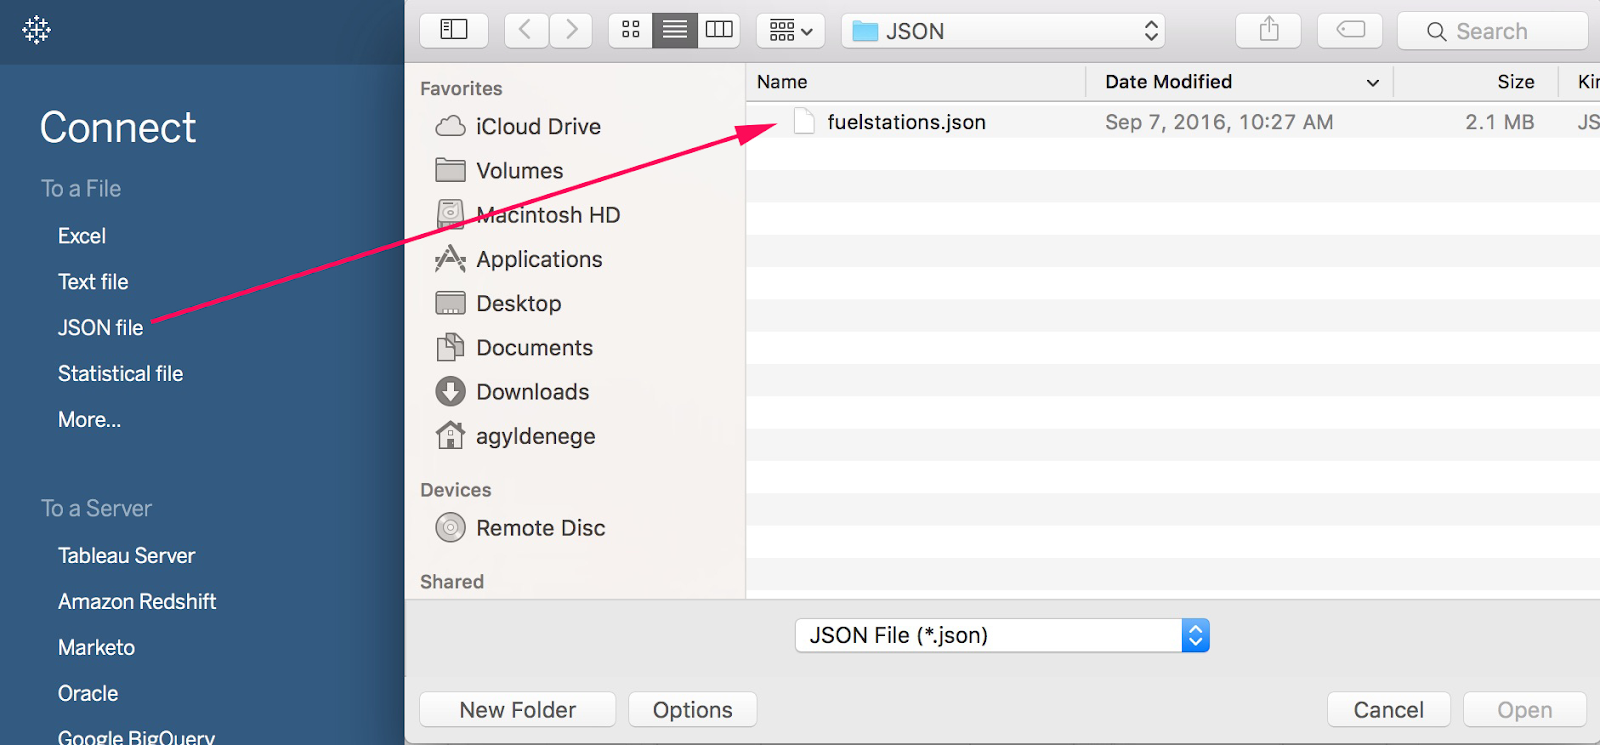The image size is (1600, 745).
Task: Connect to a JSON file
Action: point(100,328)
